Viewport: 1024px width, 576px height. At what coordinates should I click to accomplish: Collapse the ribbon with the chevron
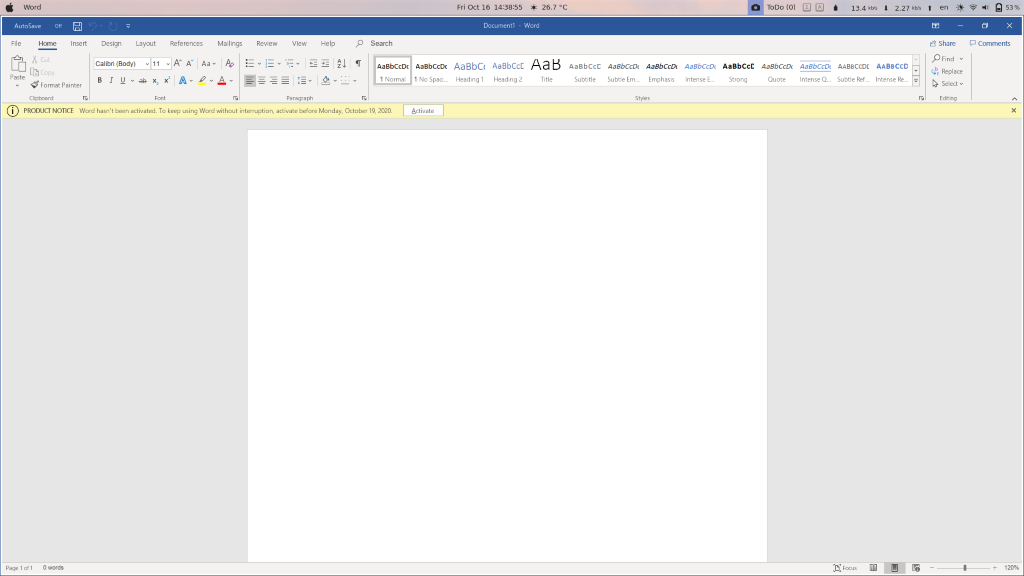(x=1014, y=99)
